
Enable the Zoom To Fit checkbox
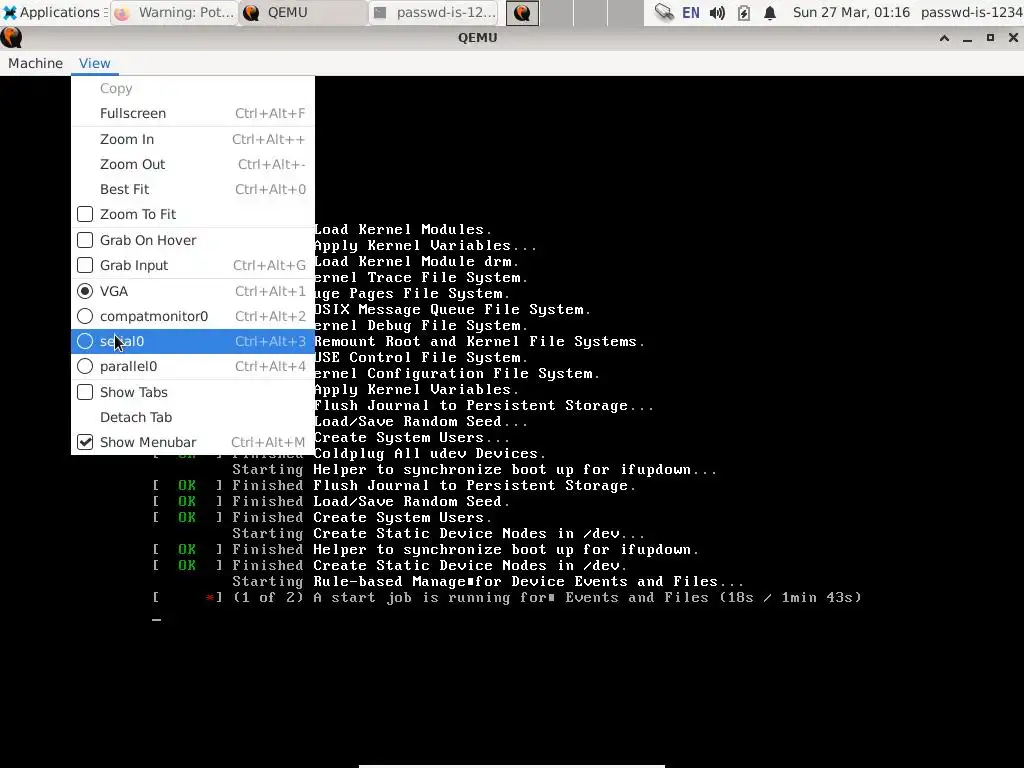85,214
